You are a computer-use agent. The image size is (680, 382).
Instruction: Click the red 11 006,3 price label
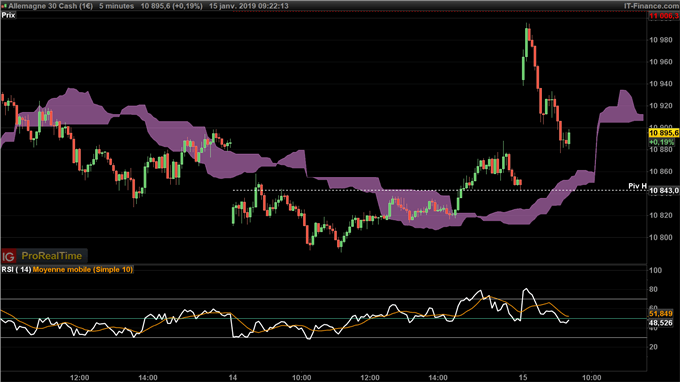pyautogui.click(x=664, y=16)
